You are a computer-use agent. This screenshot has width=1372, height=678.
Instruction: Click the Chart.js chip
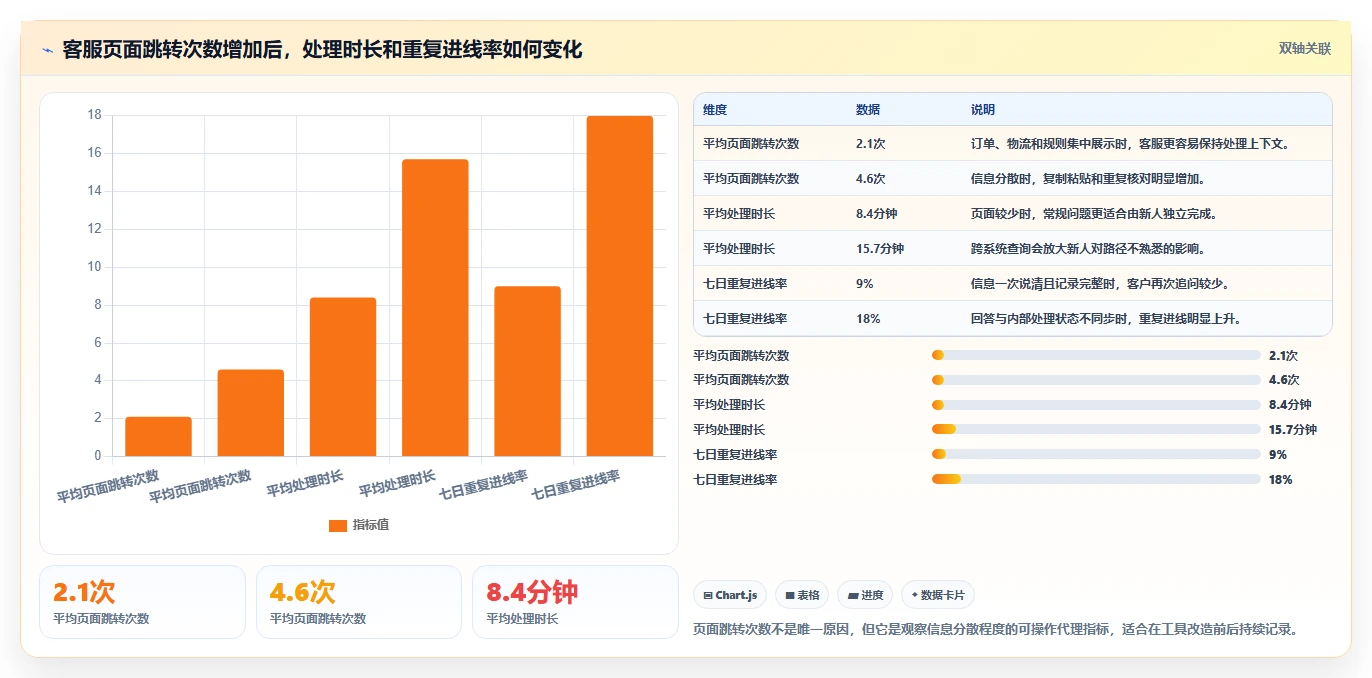[730, 595]
